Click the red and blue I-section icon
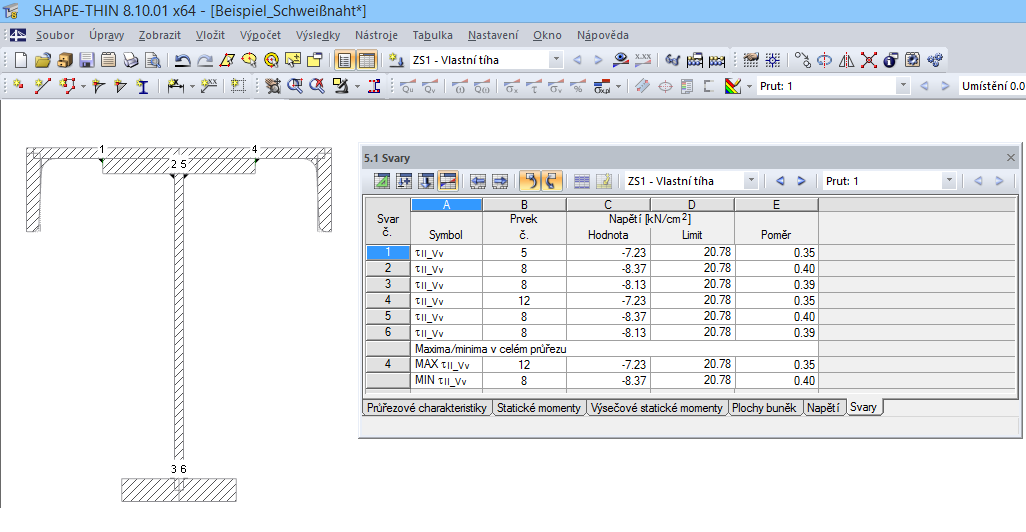Viewport: 1026px width, 532px height. (x=374, y=86)
